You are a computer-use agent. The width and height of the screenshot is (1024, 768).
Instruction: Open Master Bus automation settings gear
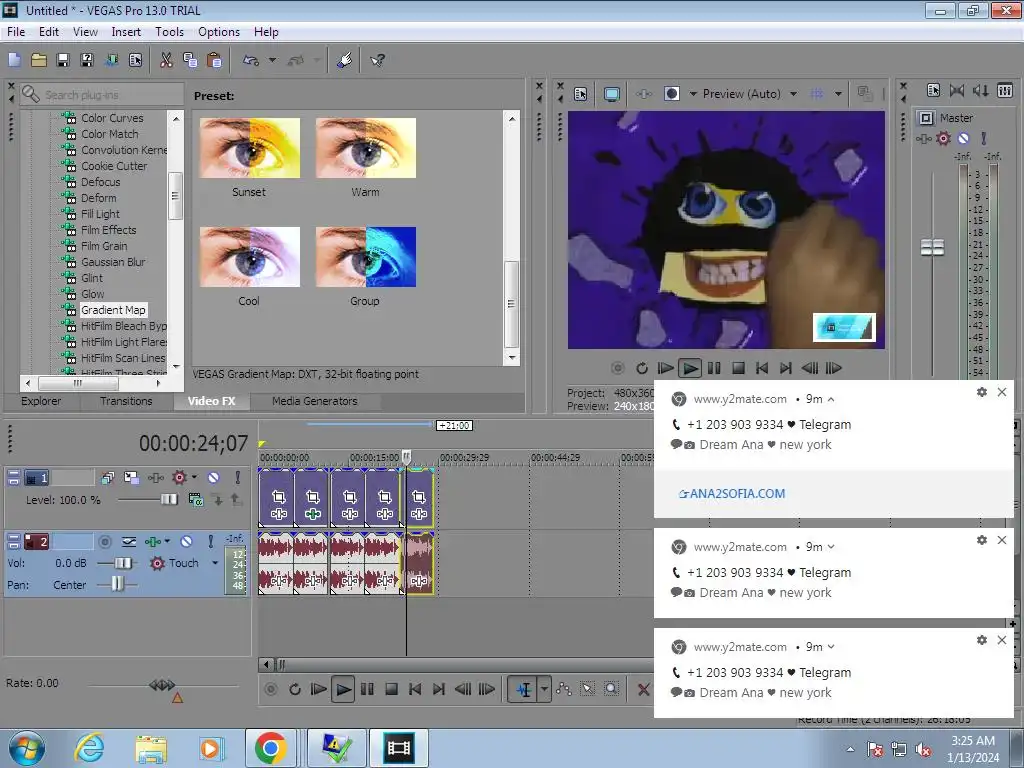point(943,138)
